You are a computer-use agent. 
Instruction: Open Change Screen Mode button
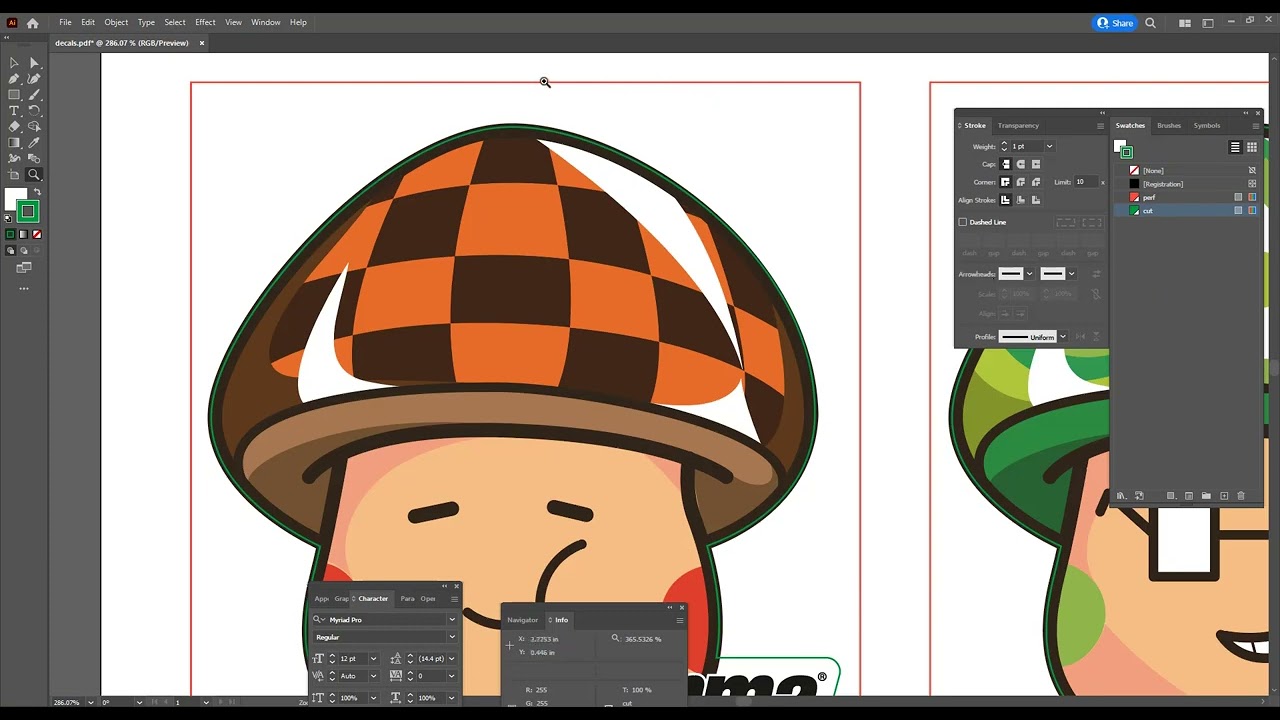24,268
